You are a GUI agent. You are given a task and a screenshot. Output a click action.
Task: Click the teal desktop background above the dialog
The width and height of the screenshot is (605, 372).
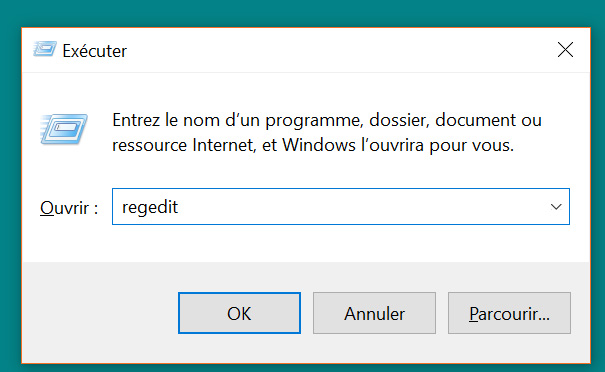(302, 13)
